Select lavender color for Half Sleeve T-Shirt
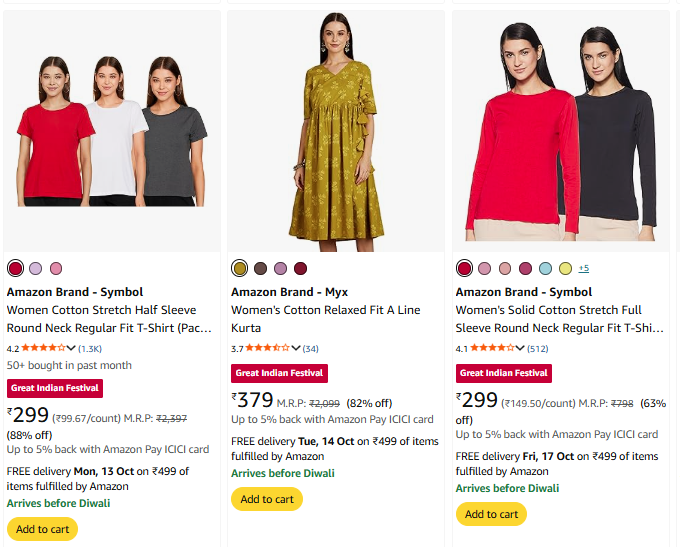Viewport: 680px width, 547px height. pyautogui.click(x=36, y=268)
